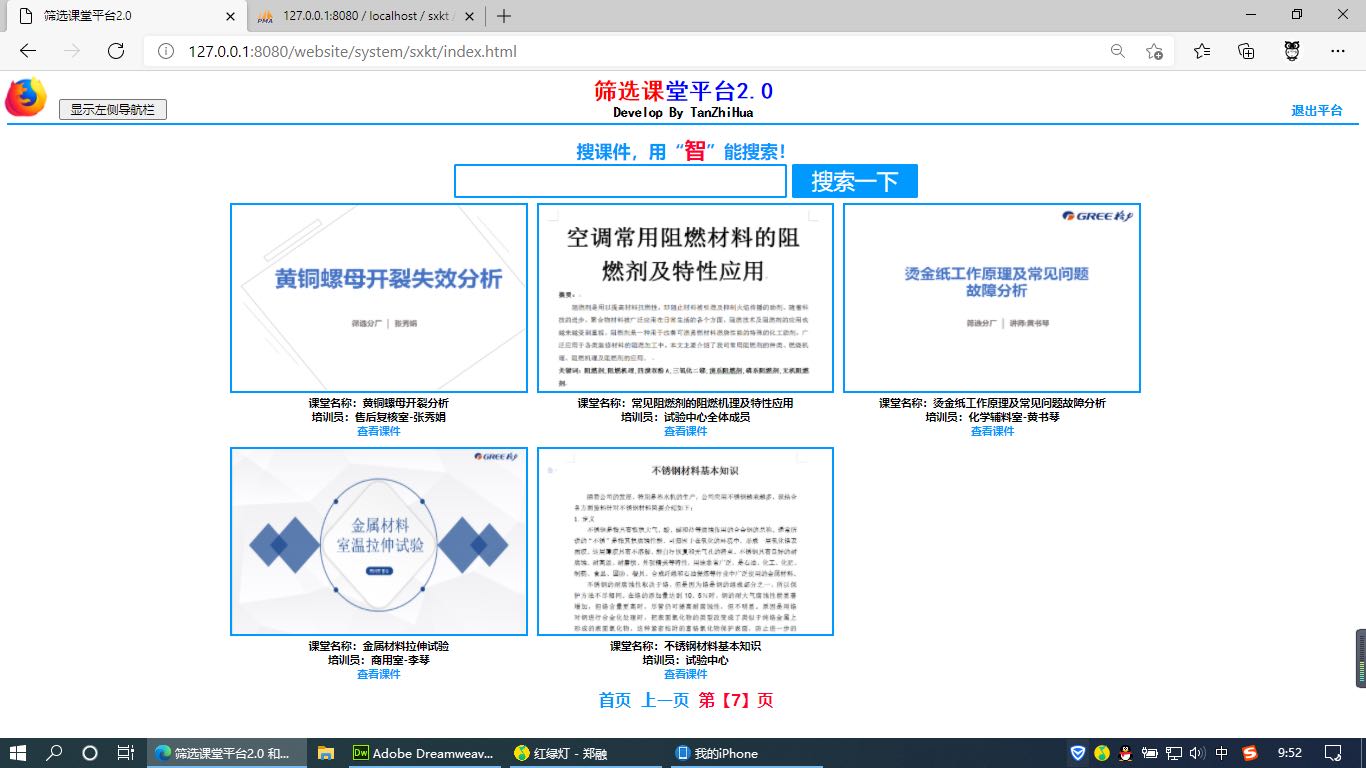The image size is (1366, 768).
Task: Go to 上一页 in the pagination
Action: click(x=665, y=700)
